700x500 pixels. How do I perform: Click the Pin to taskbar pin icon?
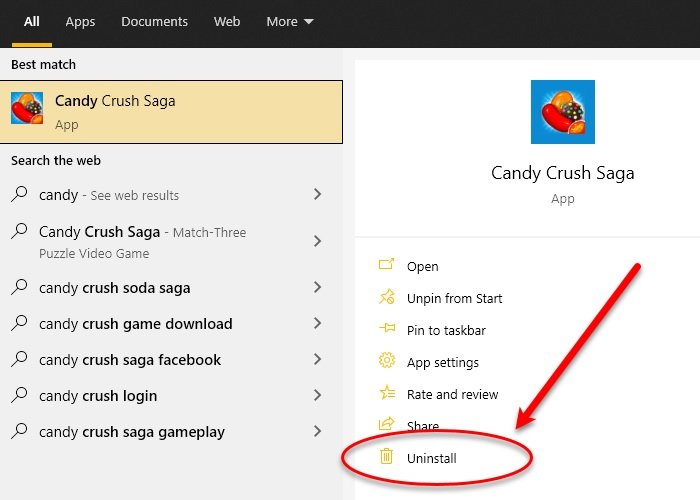(387, 328)
